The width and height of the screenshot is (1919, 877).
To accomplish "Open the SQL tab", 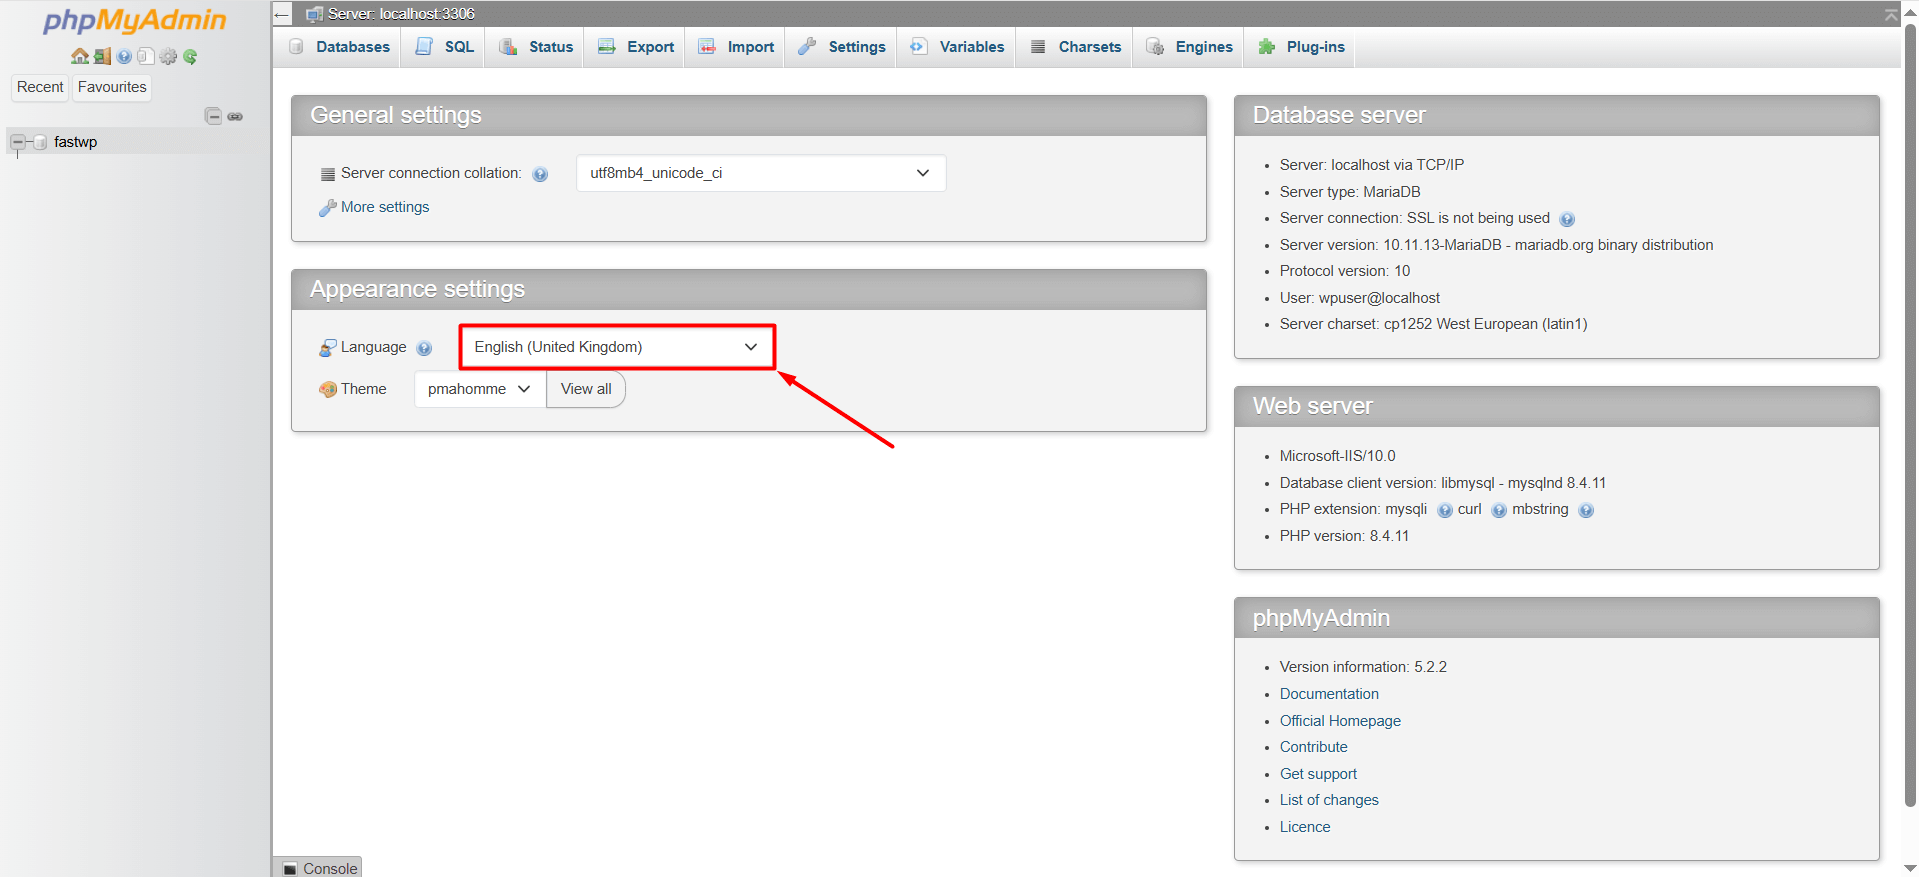I will (x=445, y=47).
